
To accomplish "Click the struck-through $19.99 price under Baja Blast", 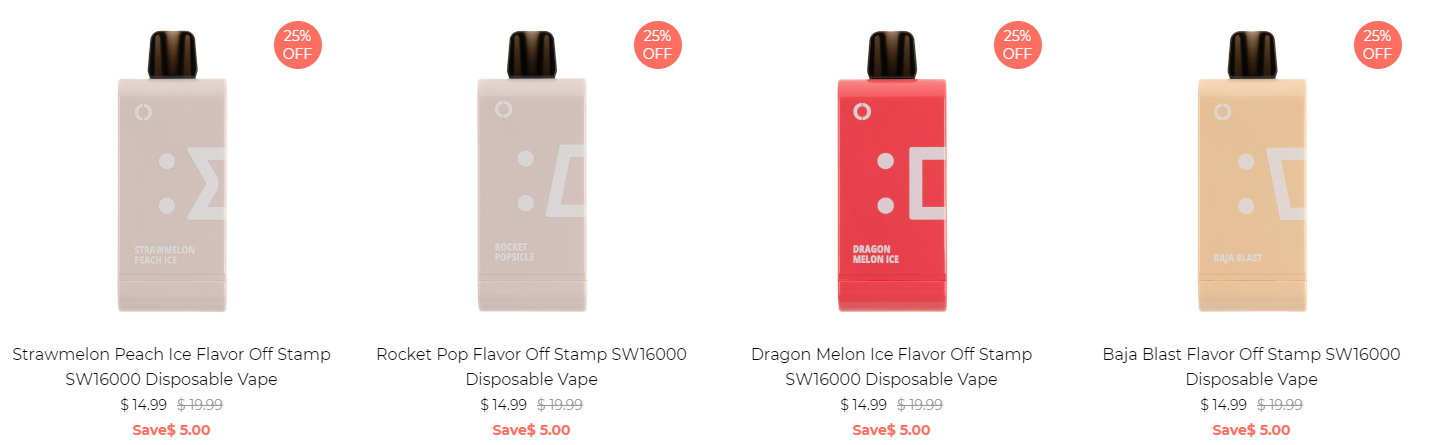I will (x=1280, y=405).
